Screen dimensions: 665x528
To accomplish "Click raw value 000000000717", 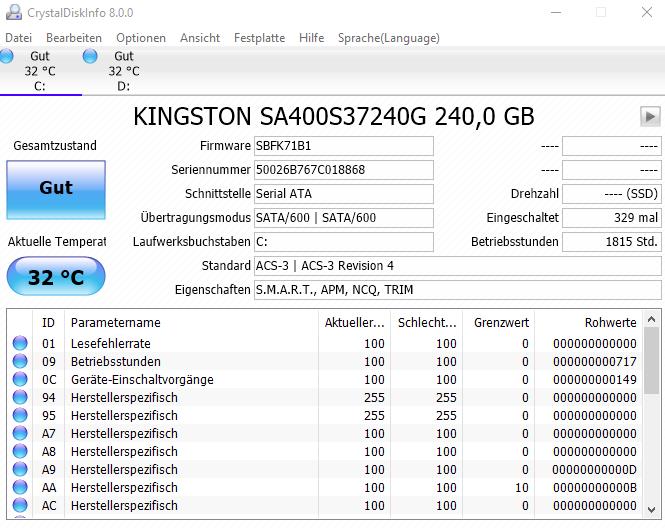I will coord(594,361).
